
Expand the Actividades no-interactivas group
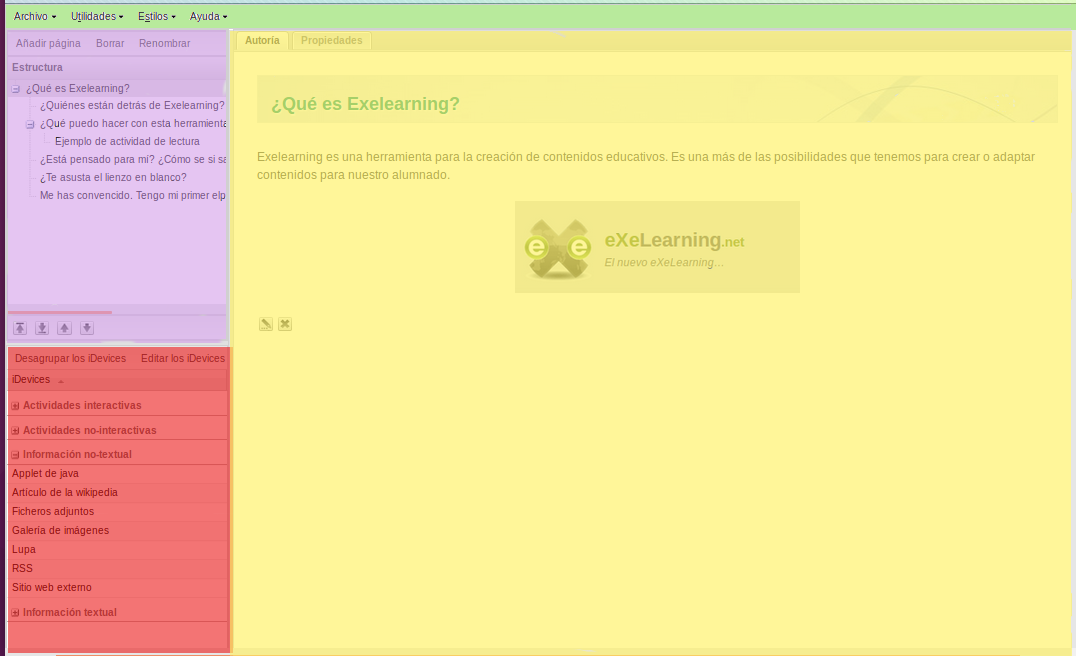[15, 430]
